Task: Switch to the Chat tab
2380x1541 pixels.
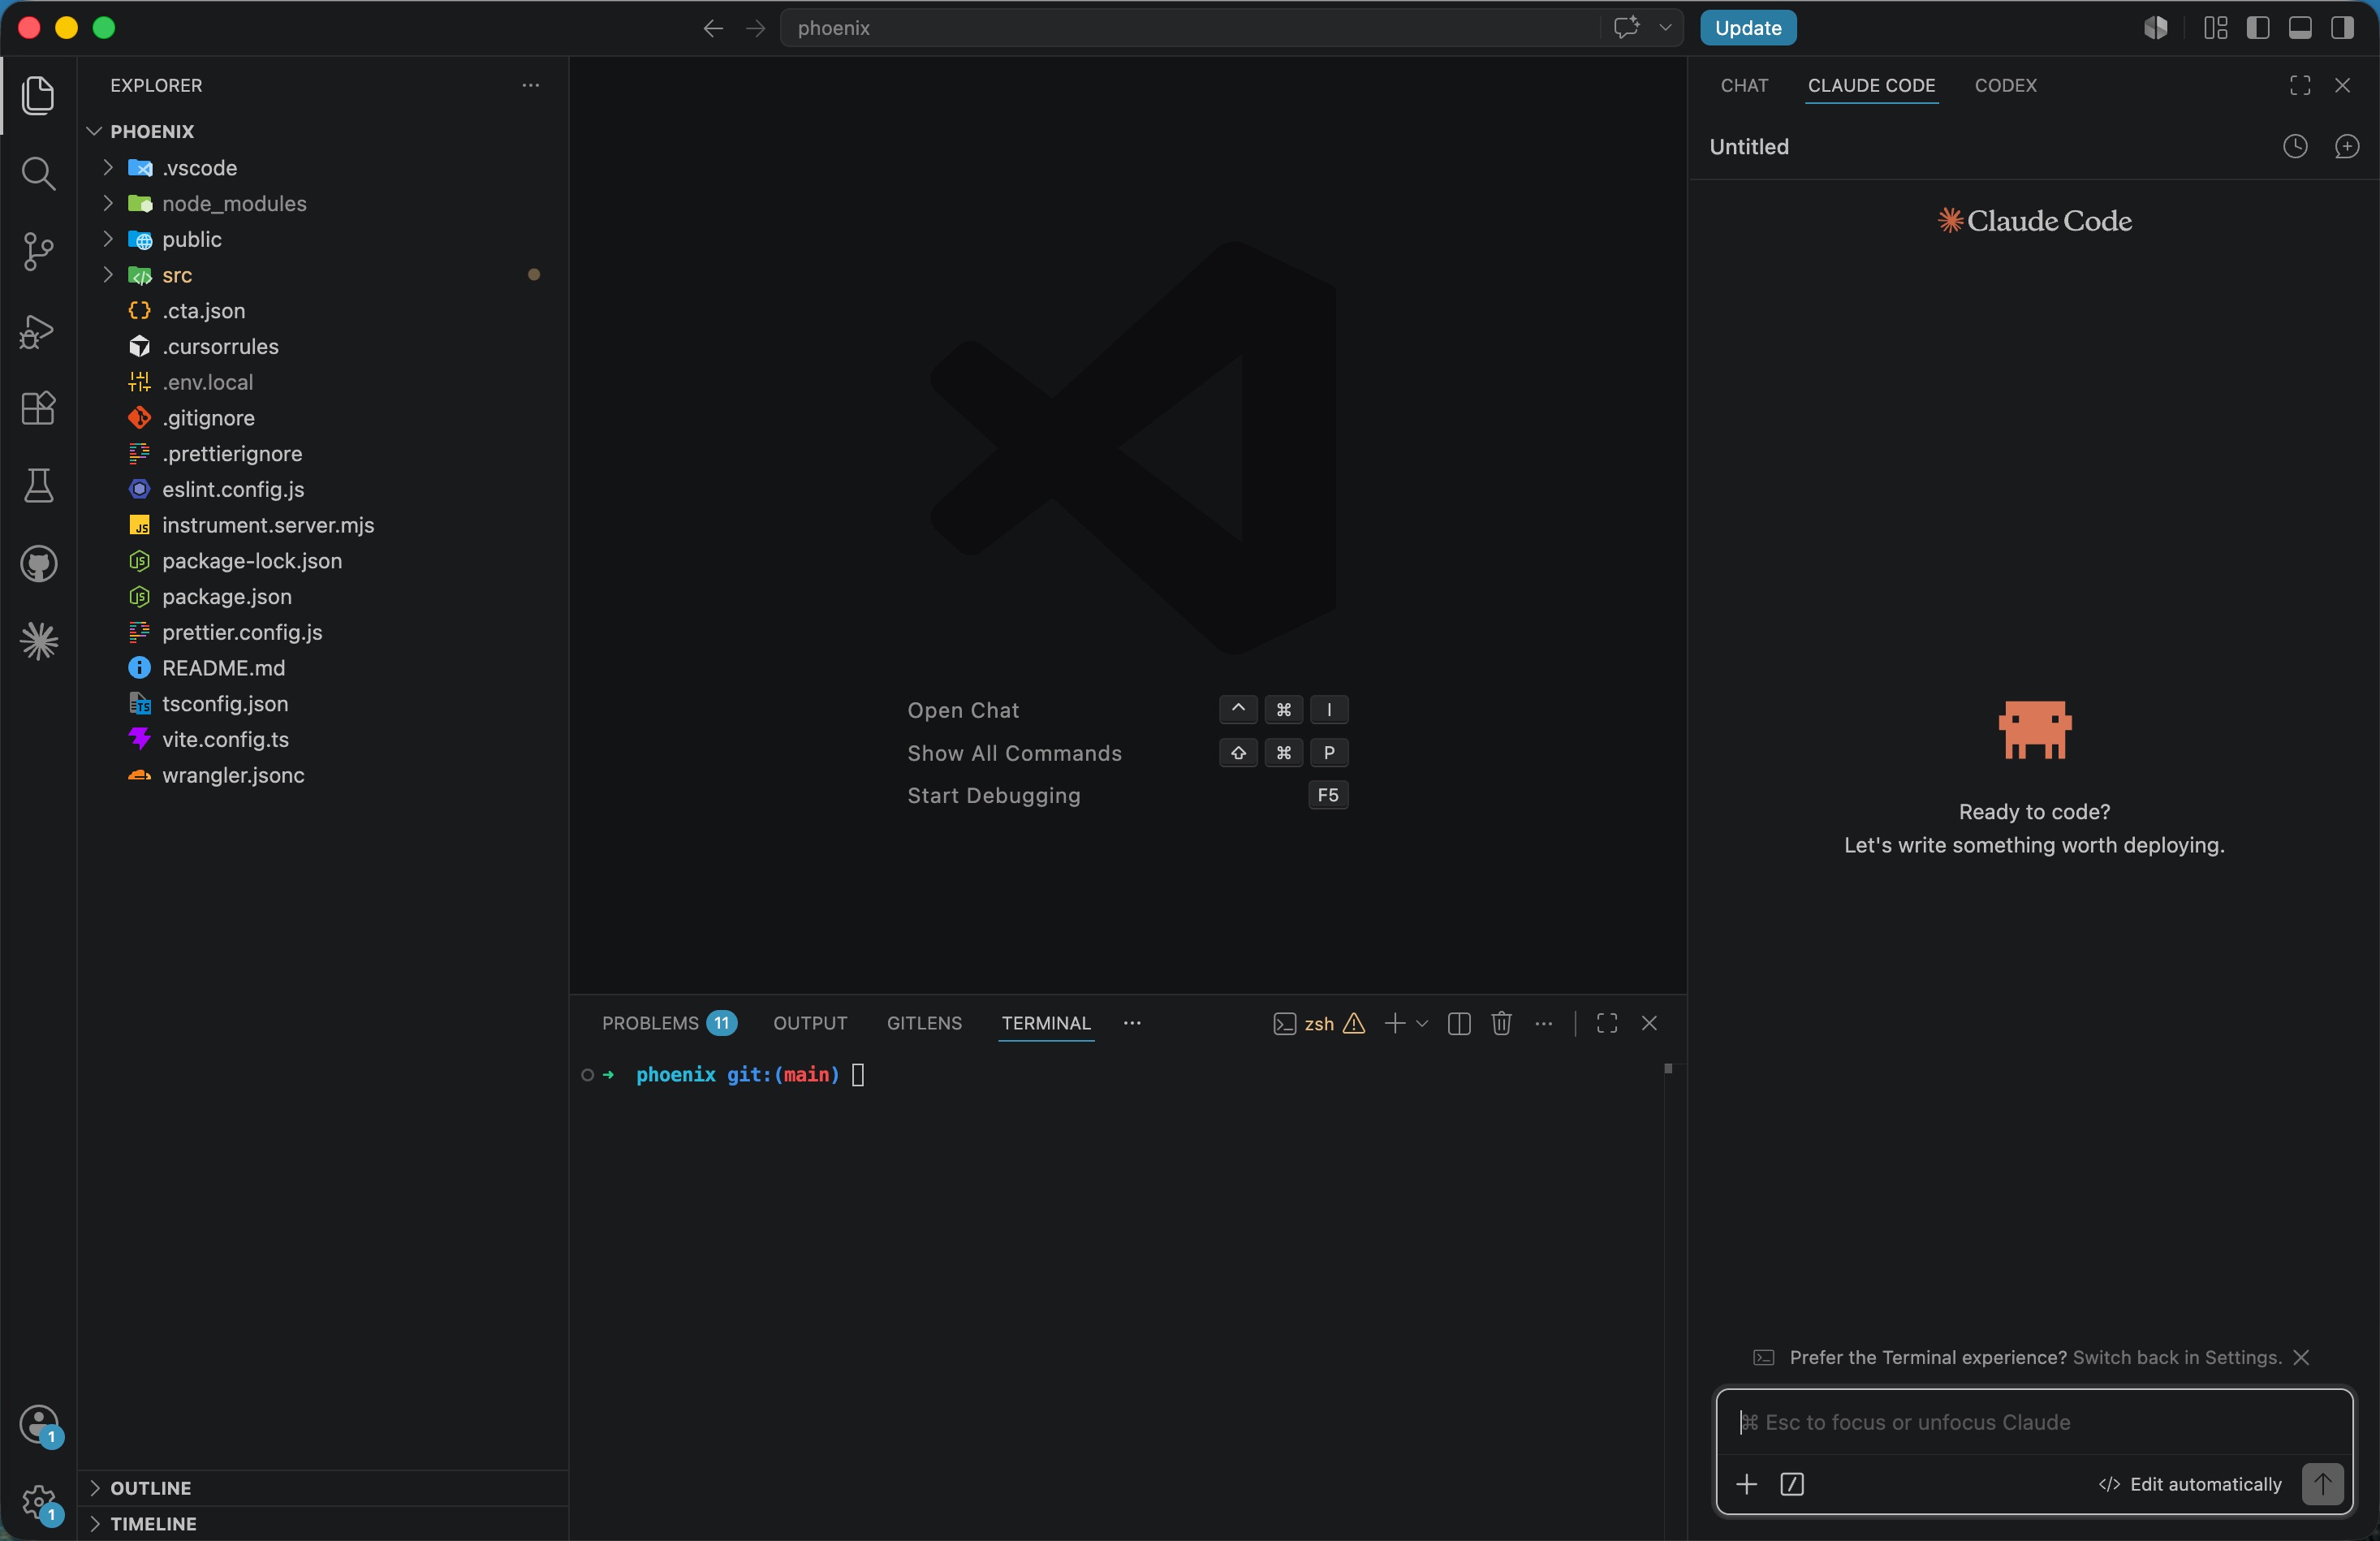Action: point(1744,85)
